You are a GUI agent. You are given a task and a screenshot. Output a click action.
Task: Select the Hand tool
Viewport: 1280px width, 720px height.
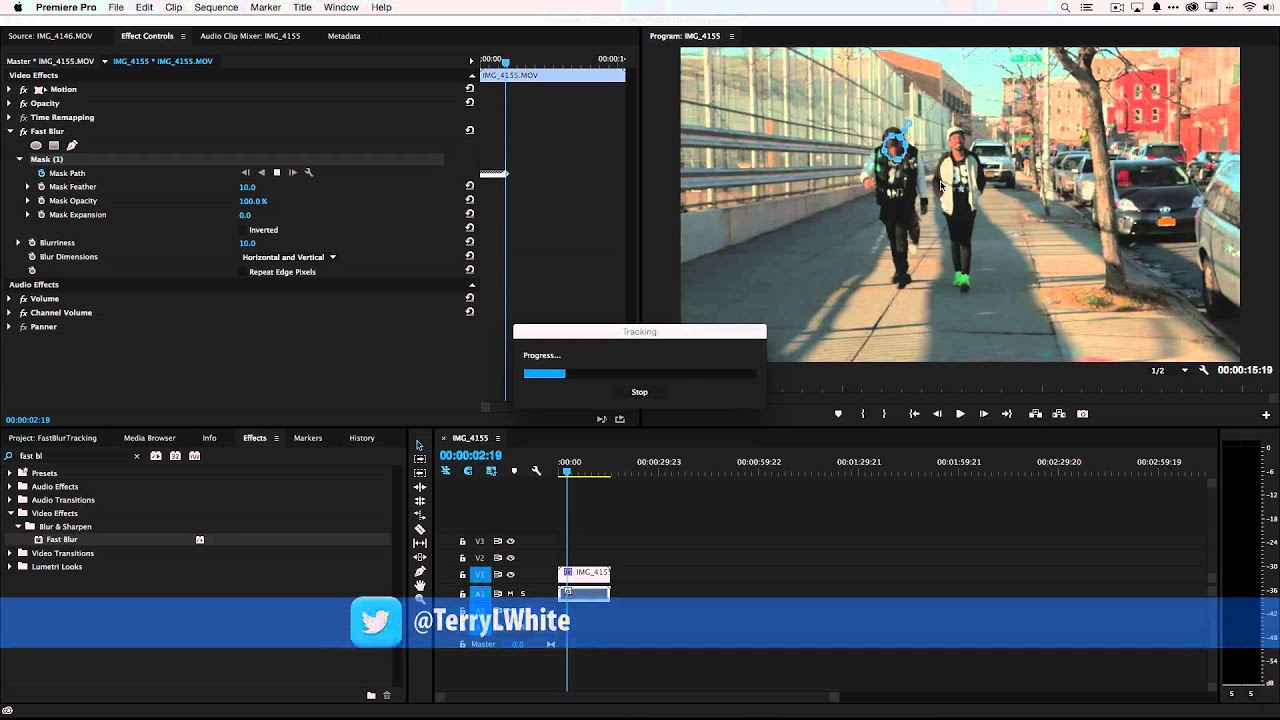point(420,585)
